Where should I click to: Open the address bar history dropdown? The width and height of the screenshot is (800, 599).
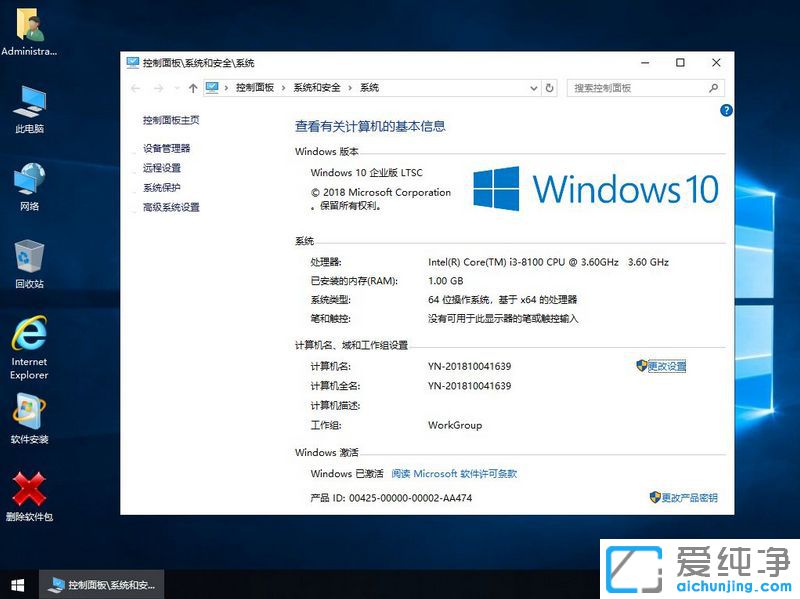(x=532, y=87)
